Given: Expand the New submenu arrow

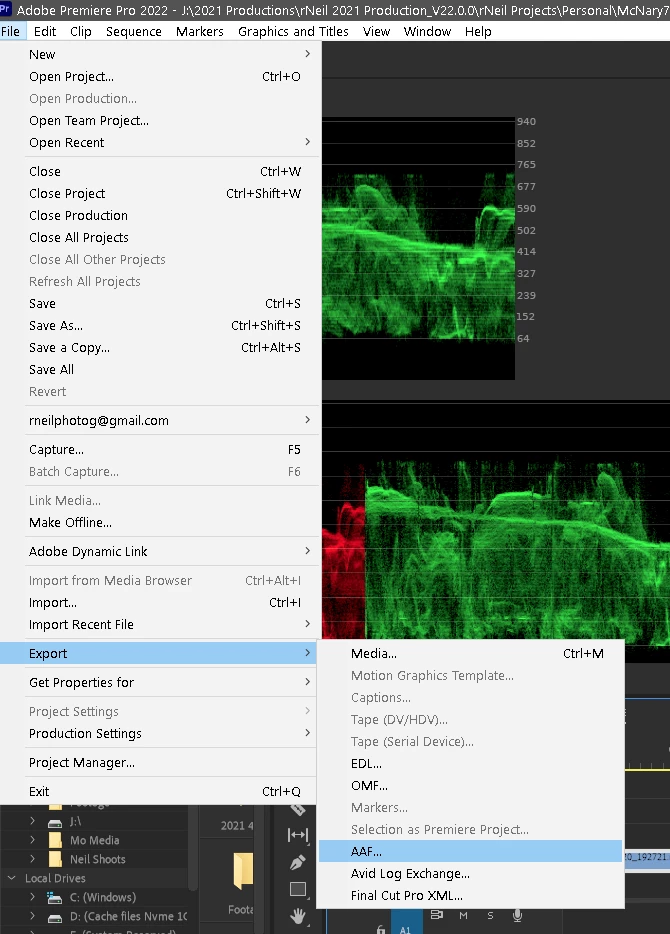Looking at the screenshot, I should (x=307, y=54).
